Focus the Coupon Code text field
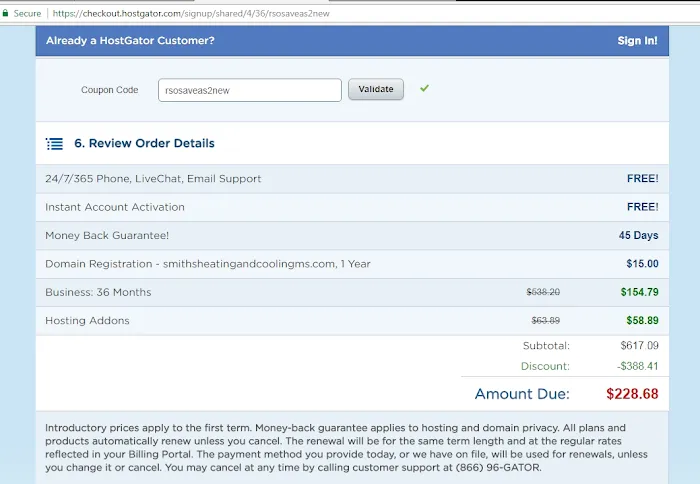This screenshot has width=700, height=484. (249, 90)
